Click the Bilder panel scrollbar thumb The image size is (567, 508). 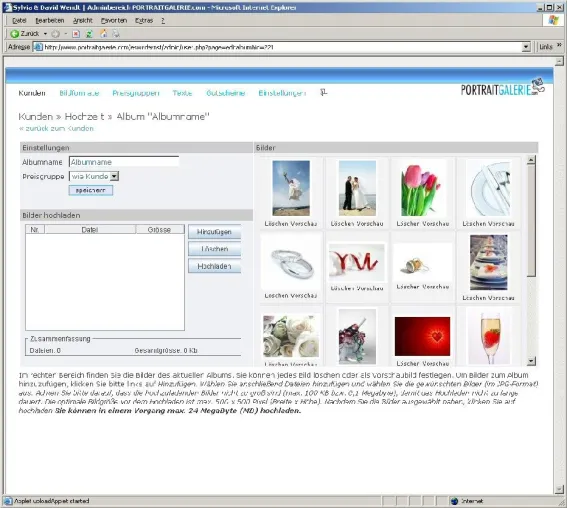coord(531,221)
